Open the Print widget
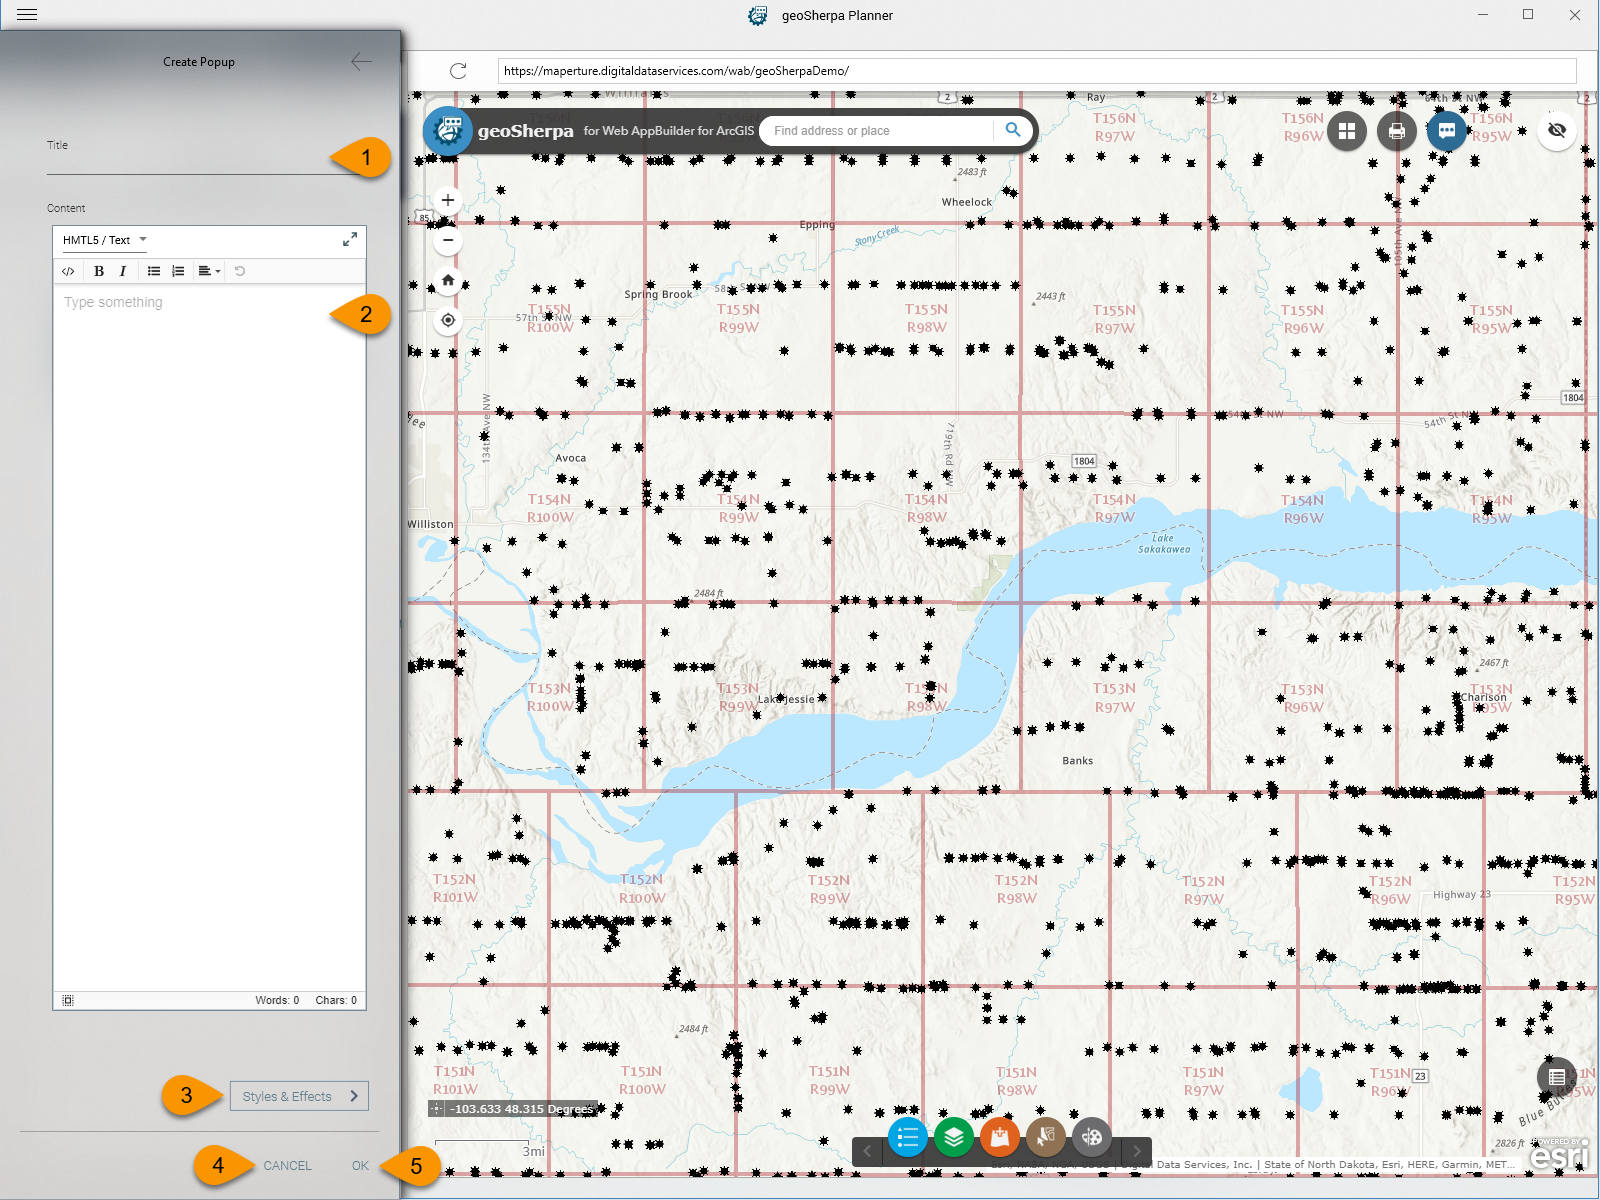 pos(1397,131)
